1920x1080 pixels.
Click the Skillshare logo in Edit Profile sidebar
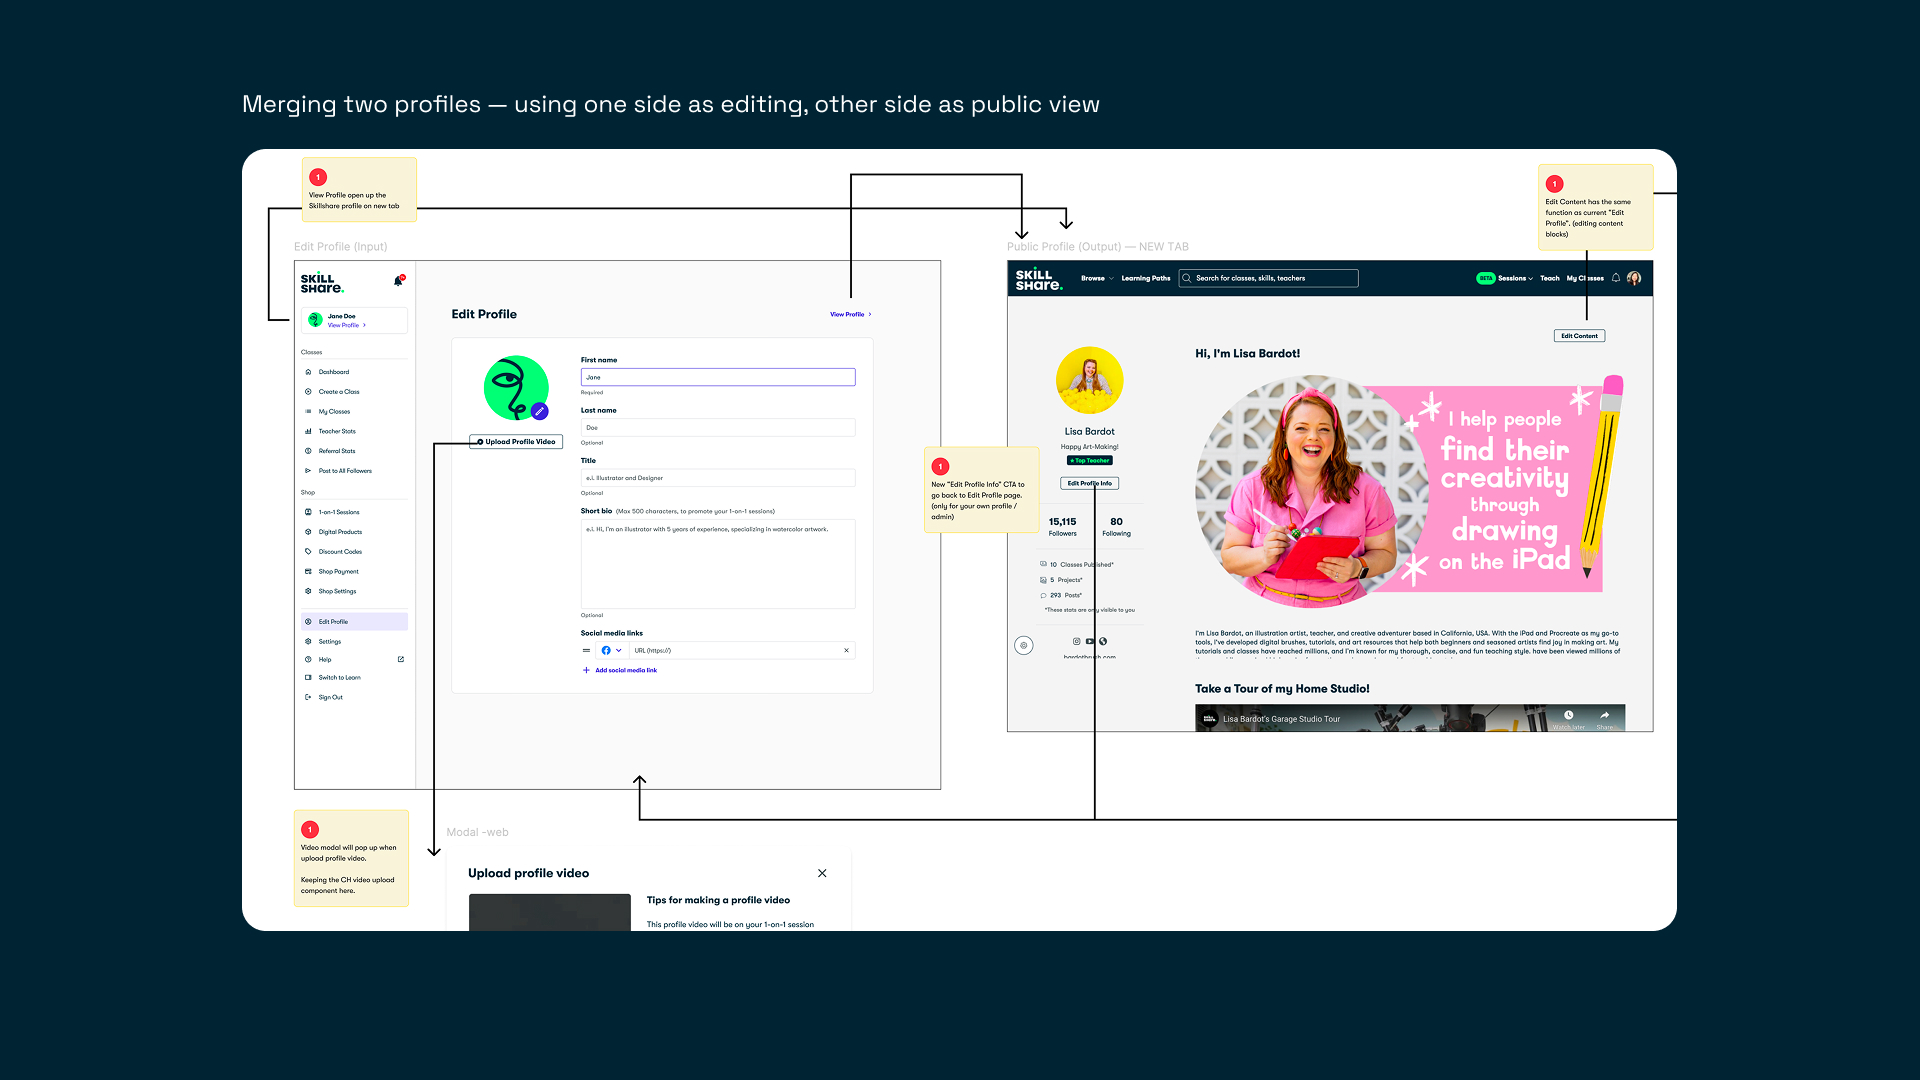click(x=322, y=283)
